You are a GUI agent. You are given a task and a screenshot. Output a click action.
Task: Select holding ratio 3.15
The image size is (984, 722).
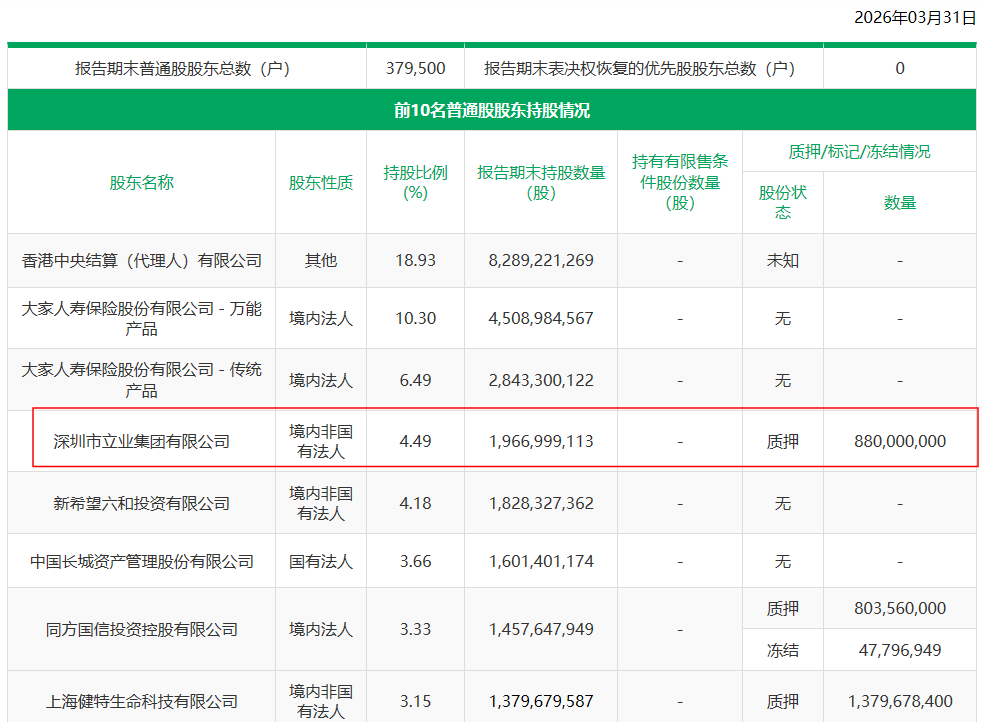pos(415,701)
